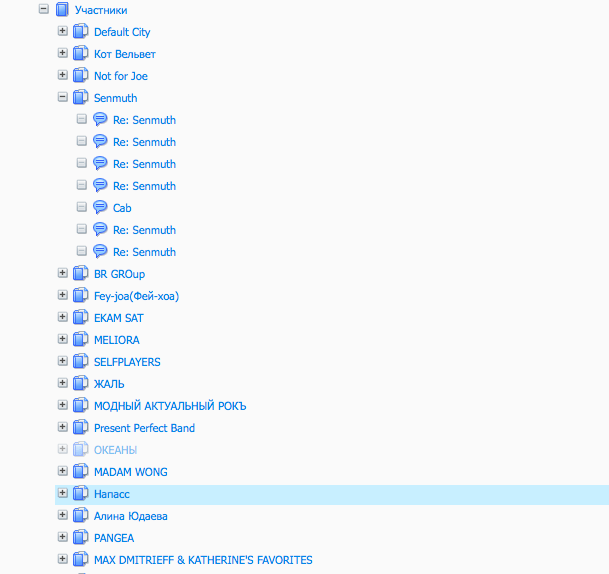609x574 pixels.
Task: Open the Напасс thread
Action: [111, 494]
